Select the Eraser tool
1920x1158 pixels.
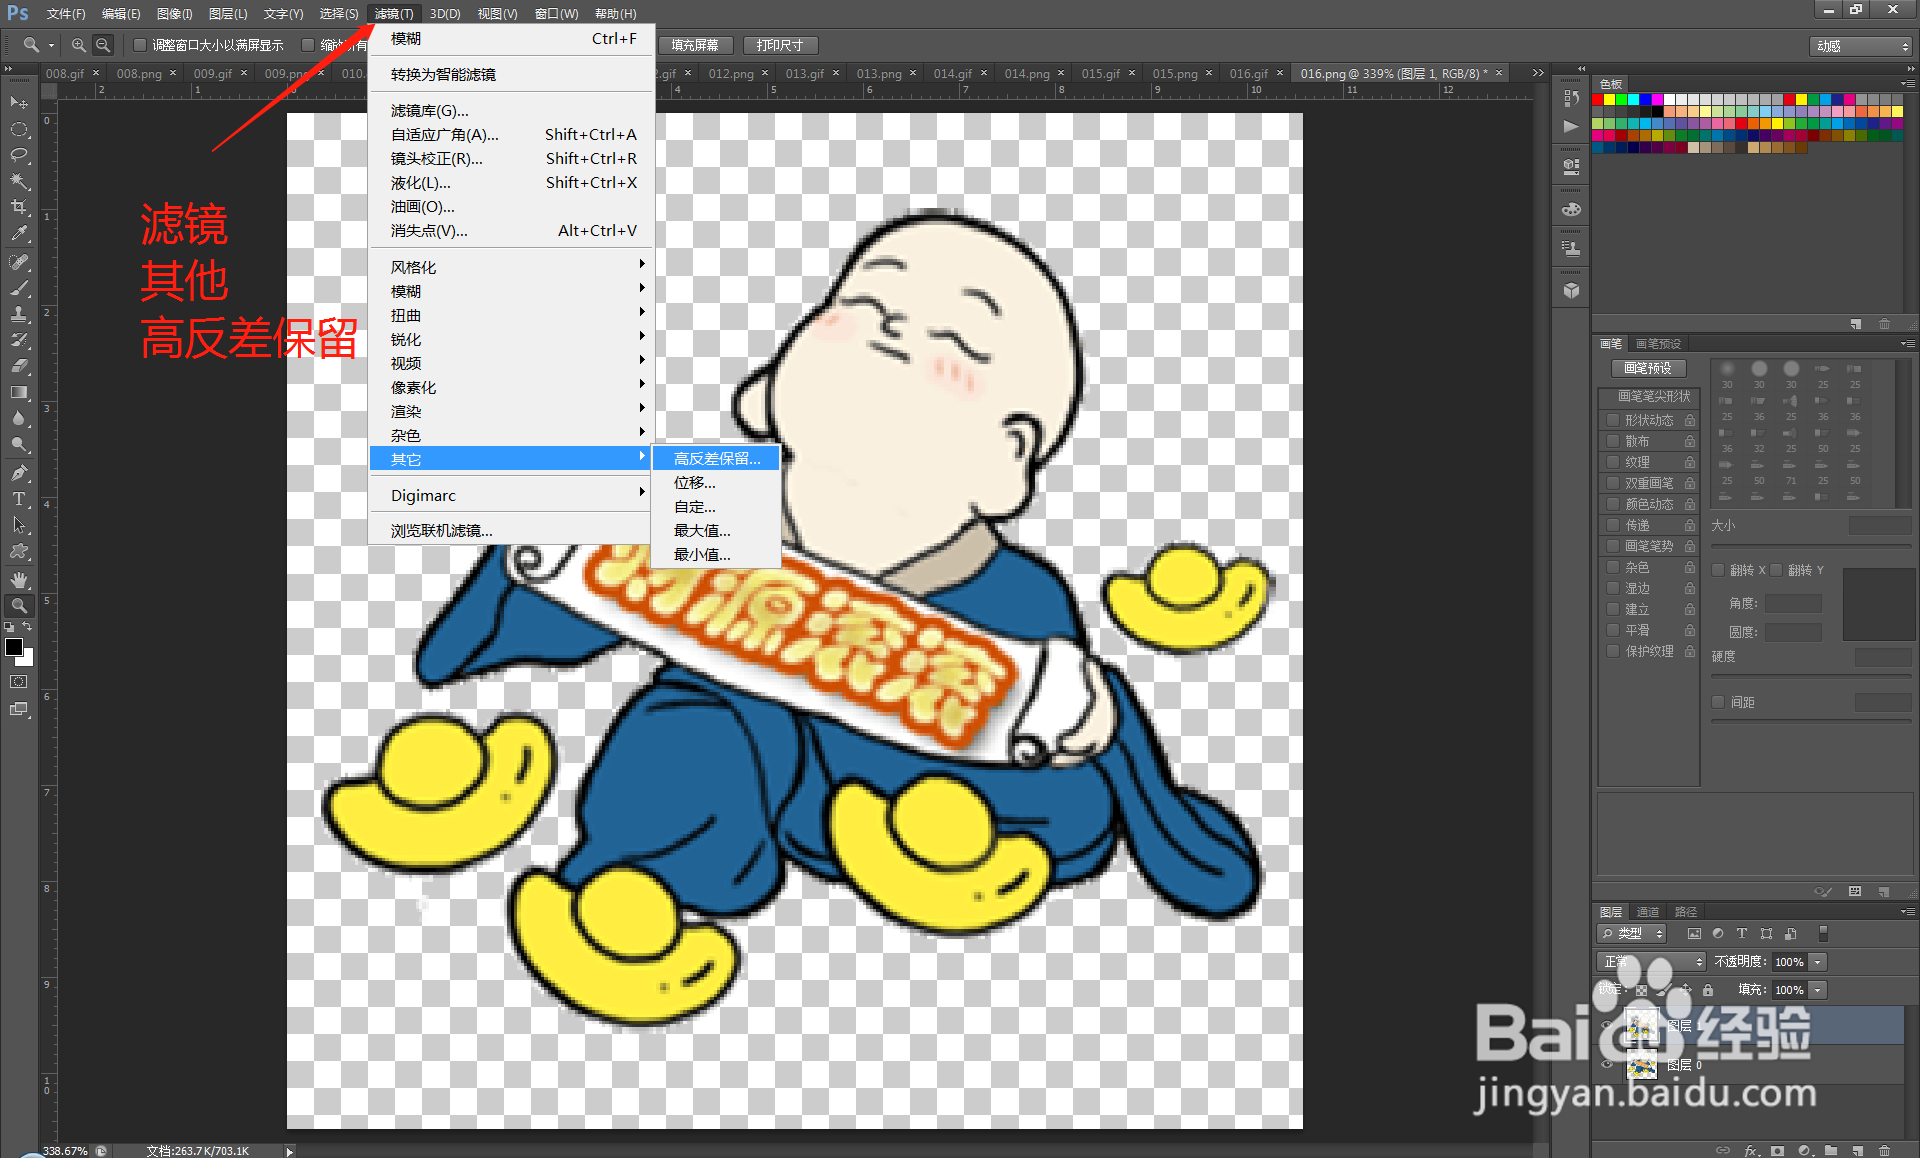click(x=18, y=366)
